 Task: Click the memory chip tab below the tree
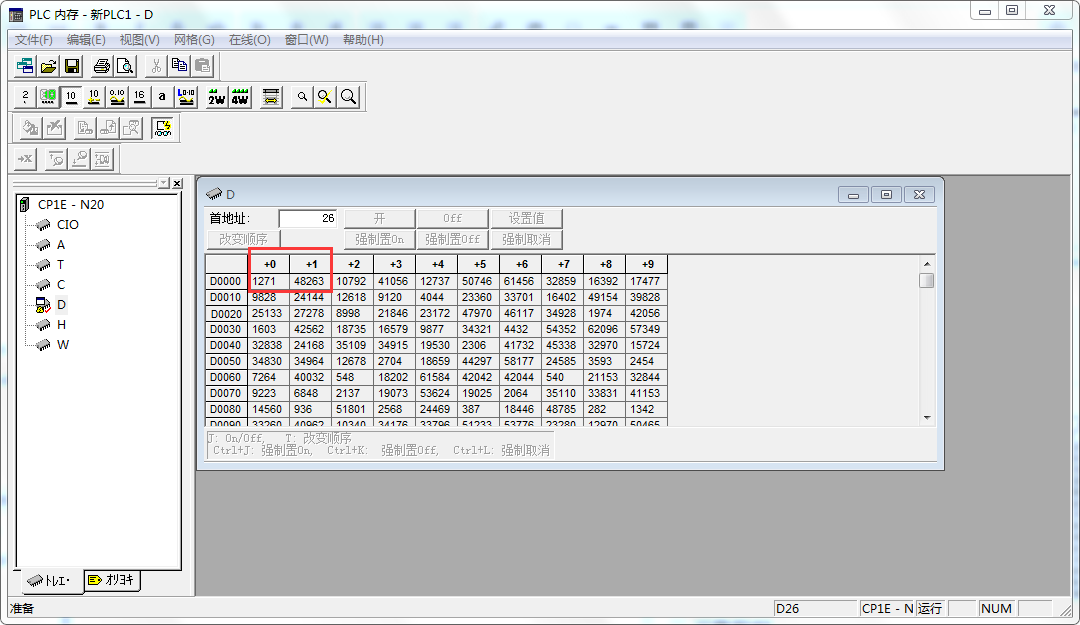tap(50, 581)
